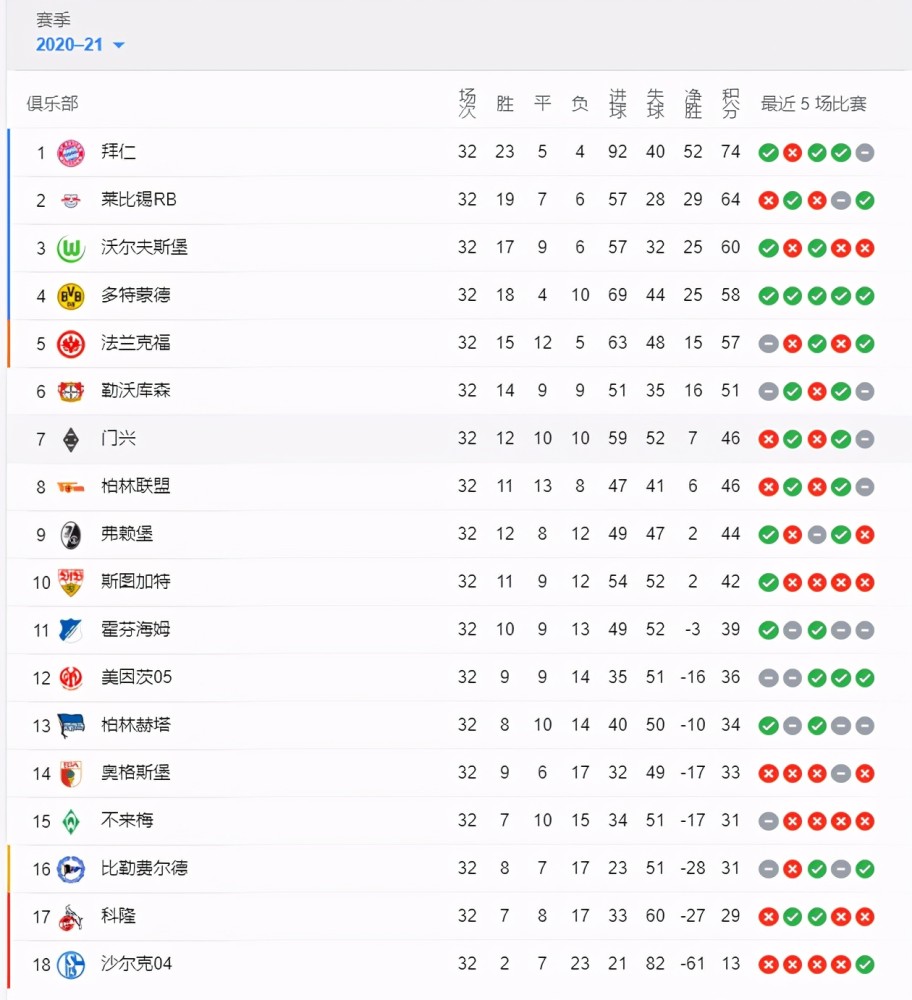Open the 沙尔克04 team link
The height and width of the screenshot is (1000, 912).
136,964
